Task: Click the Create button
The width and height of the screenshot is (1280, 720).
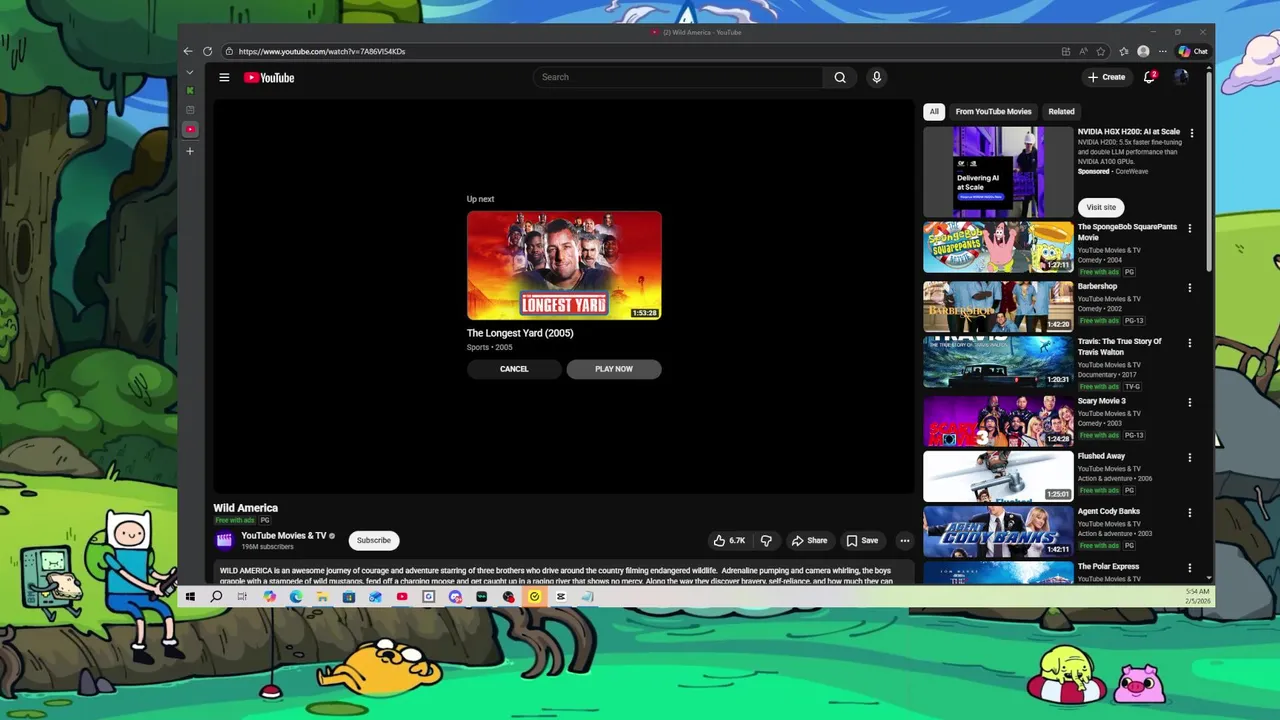Action: (x=1107, y=77)
